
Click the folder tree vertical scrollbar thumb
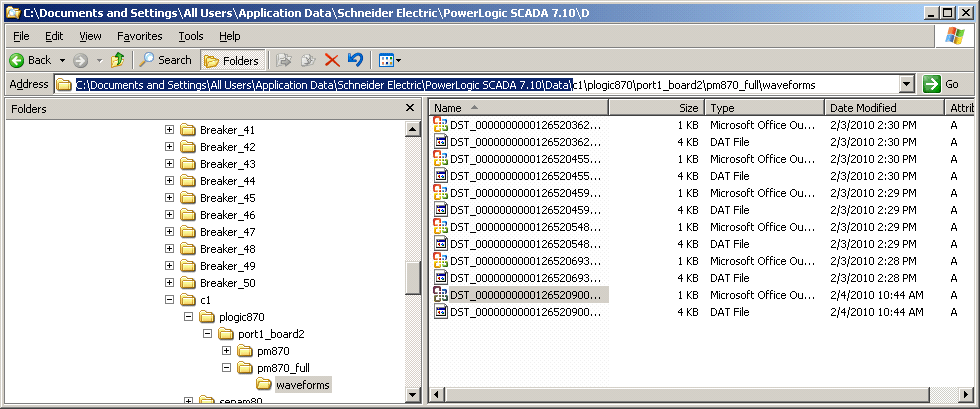[x=413, y=278]
